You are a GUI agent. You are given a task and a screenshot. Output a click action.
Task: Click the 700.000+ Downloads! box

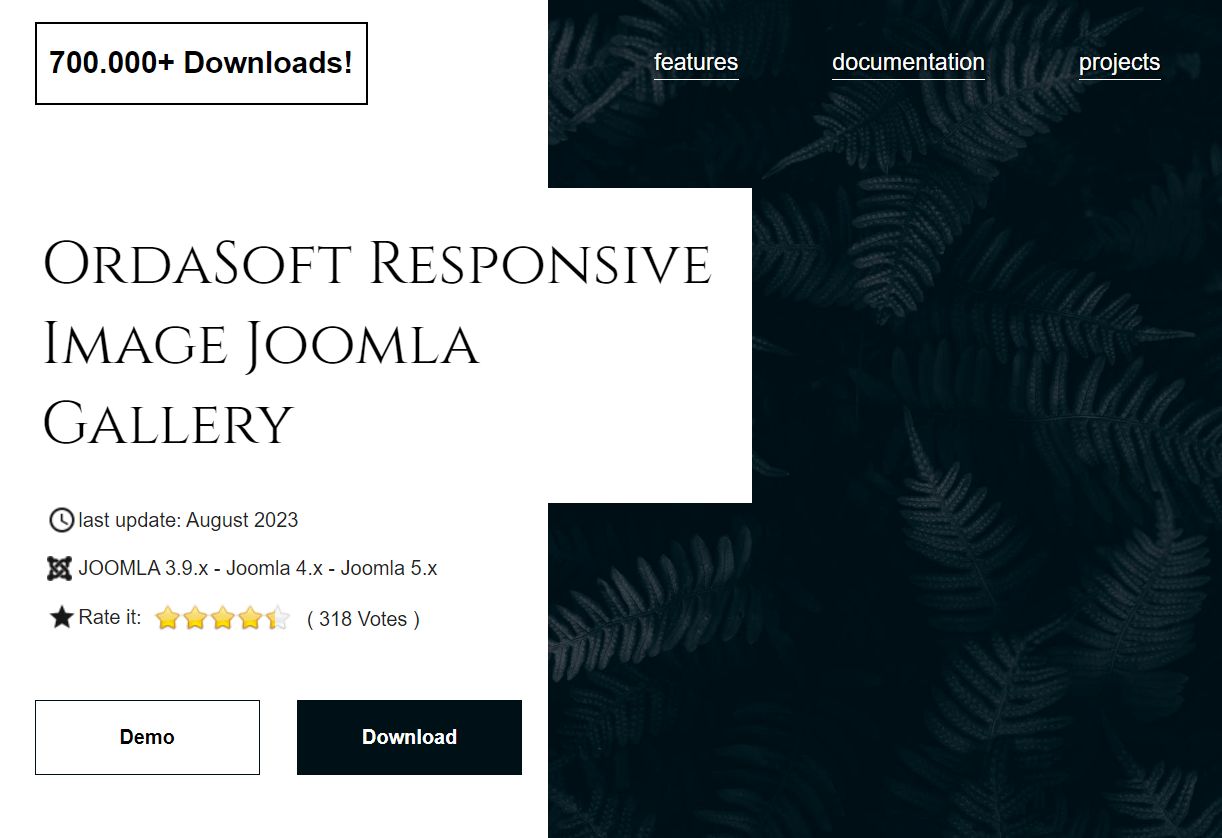(201, 63)
